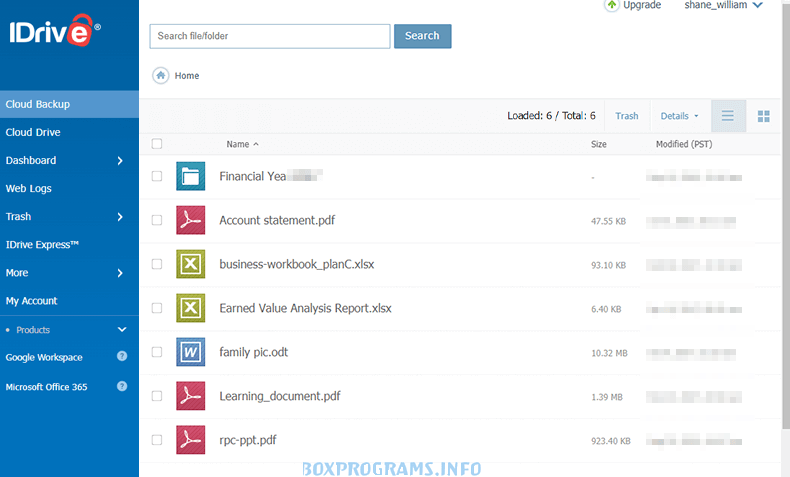Go to Web Logs section

[28, 188]
